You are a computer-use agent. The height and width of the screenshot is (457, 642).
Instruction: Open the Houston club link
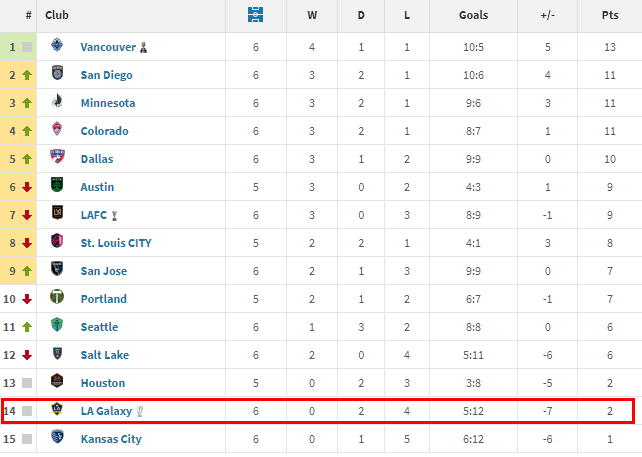click(x=103, y=383)
